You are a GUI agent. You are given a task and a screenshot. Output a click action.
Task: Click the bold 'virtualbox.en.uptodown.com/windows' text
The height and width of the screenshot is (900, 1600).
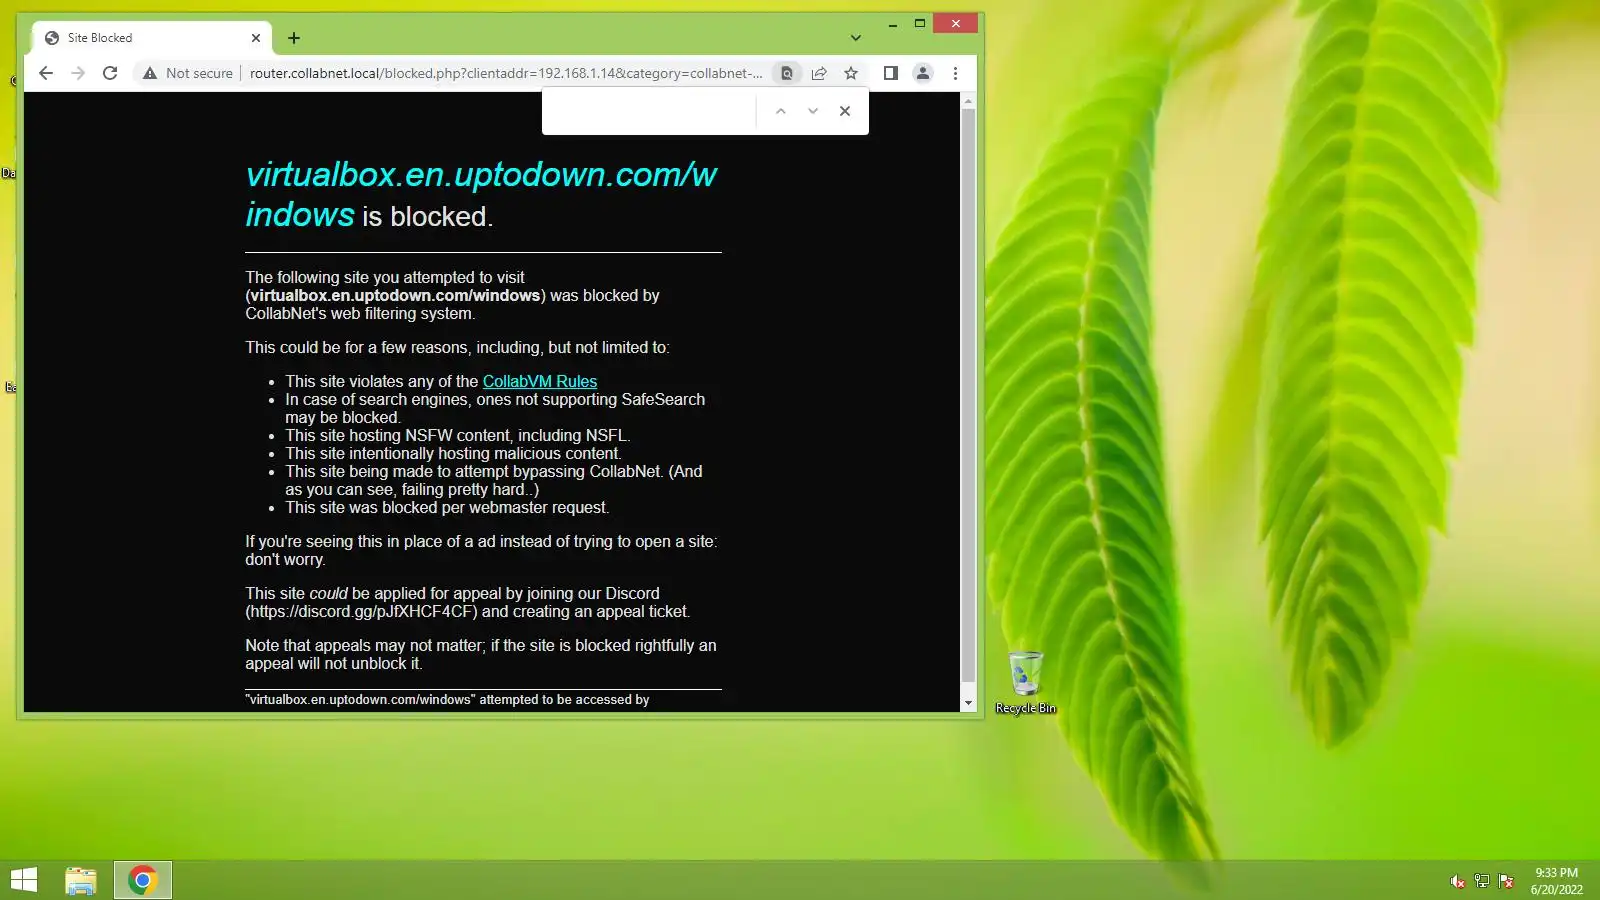(x=395, y=296)
